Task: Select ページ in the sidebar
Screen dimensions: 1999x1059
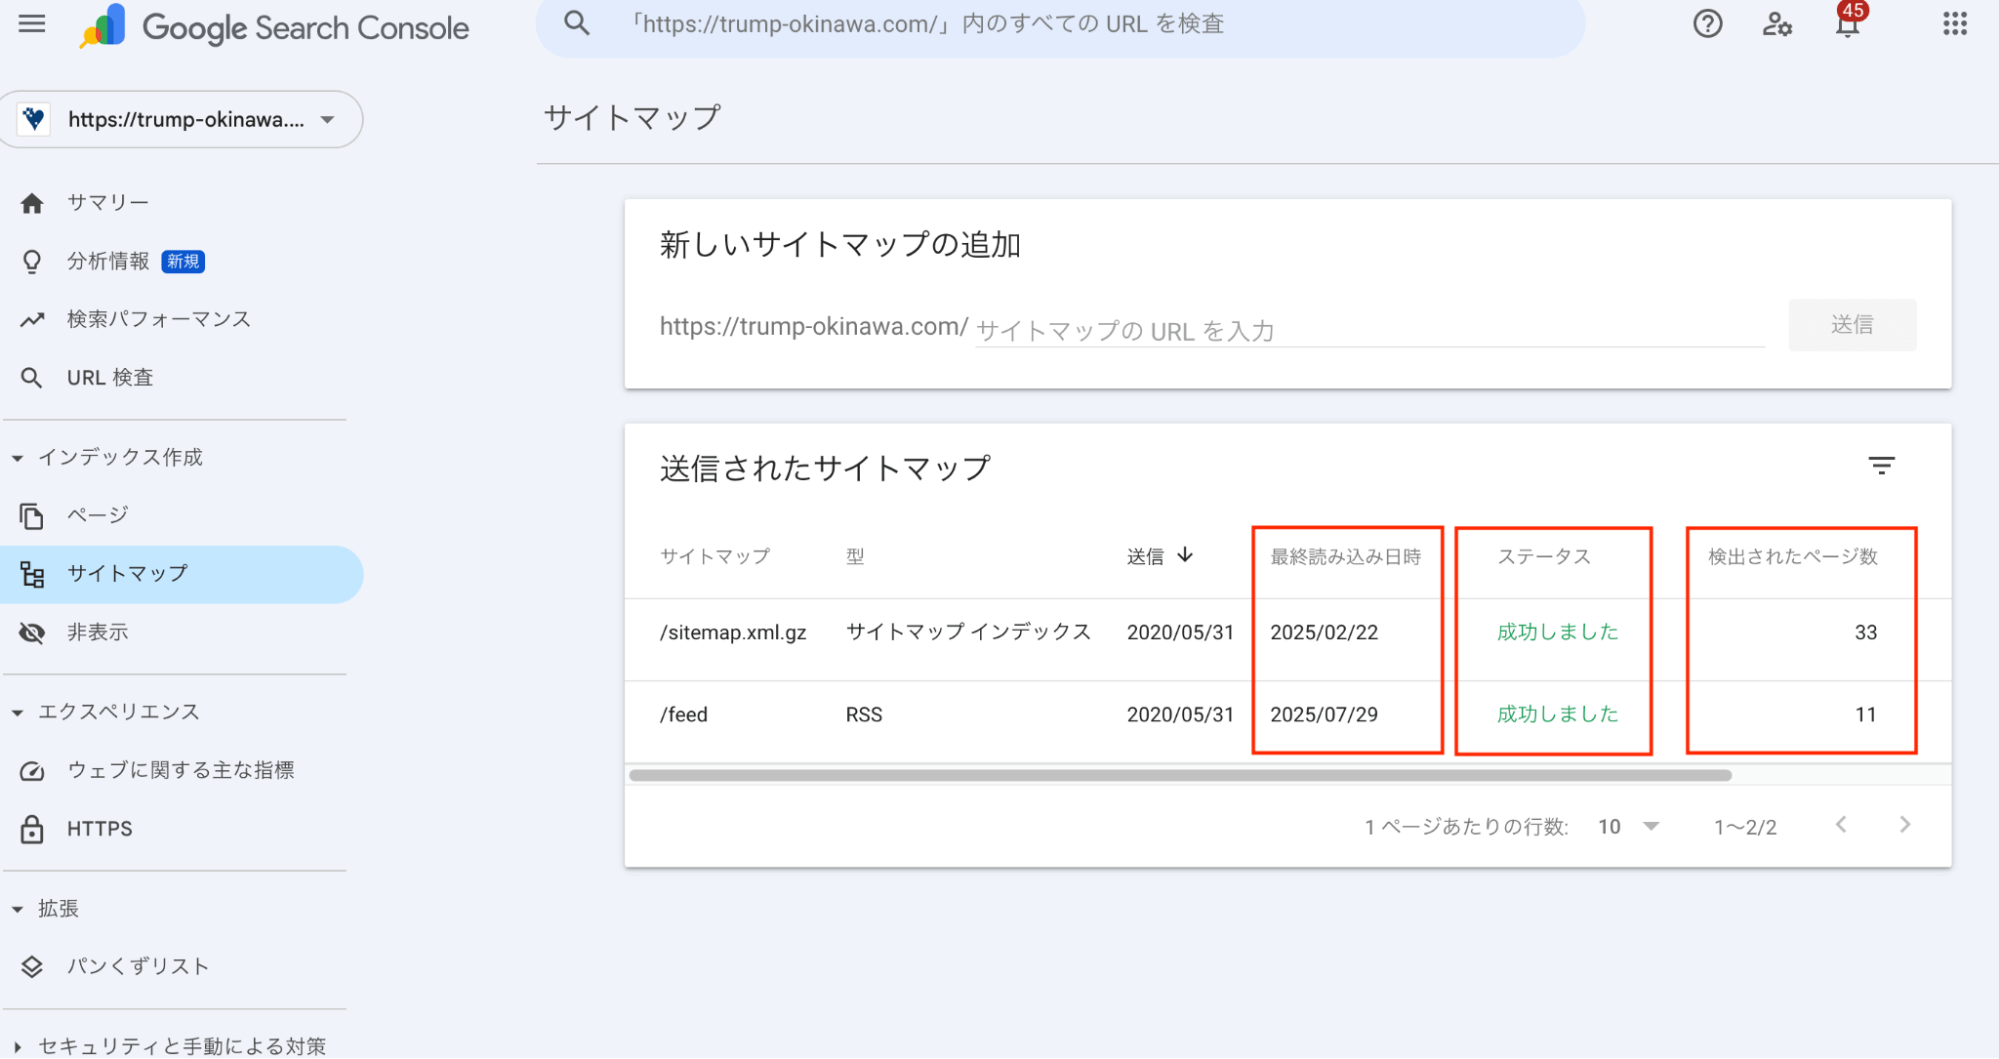Action: coord(97,515)
